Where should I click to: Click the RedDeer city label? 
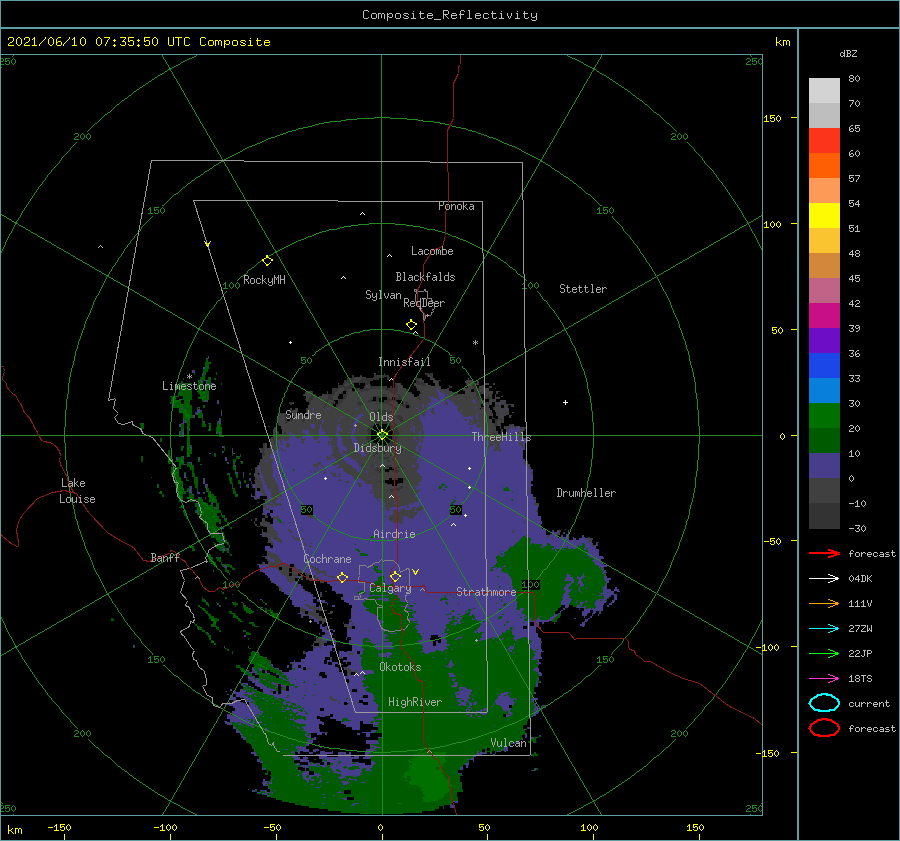tap(424, 303)
